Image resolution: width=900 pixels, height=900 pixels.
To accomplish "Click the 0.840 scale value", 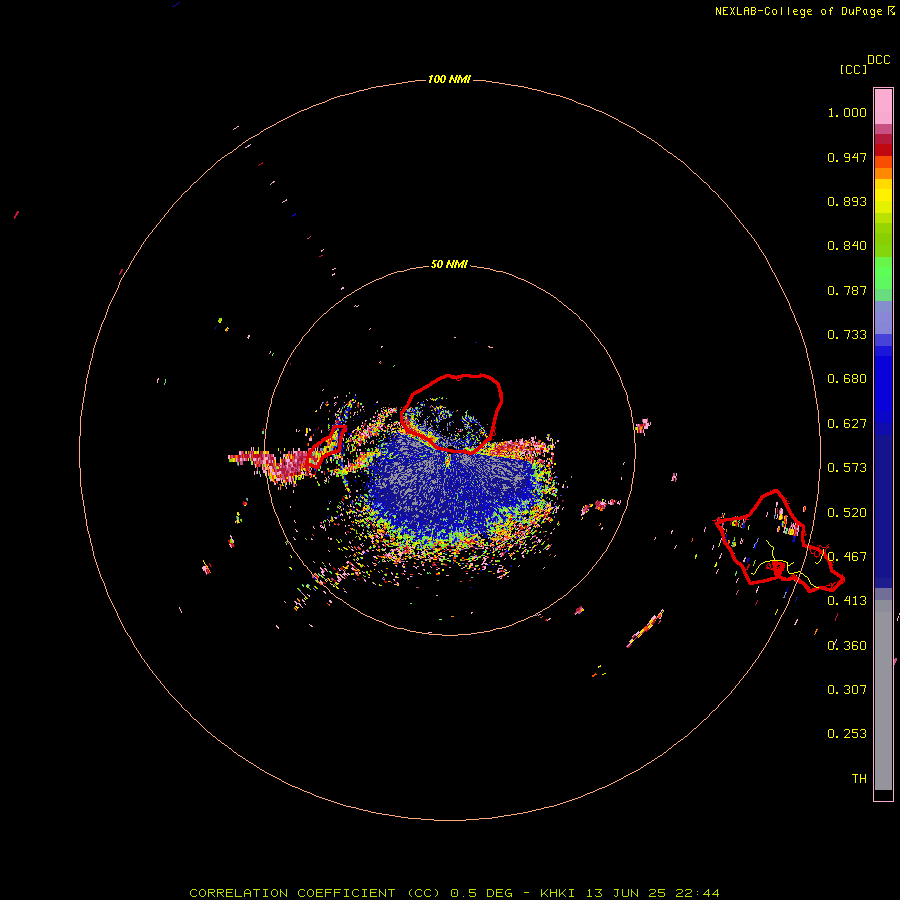I will tap(847, 246).
